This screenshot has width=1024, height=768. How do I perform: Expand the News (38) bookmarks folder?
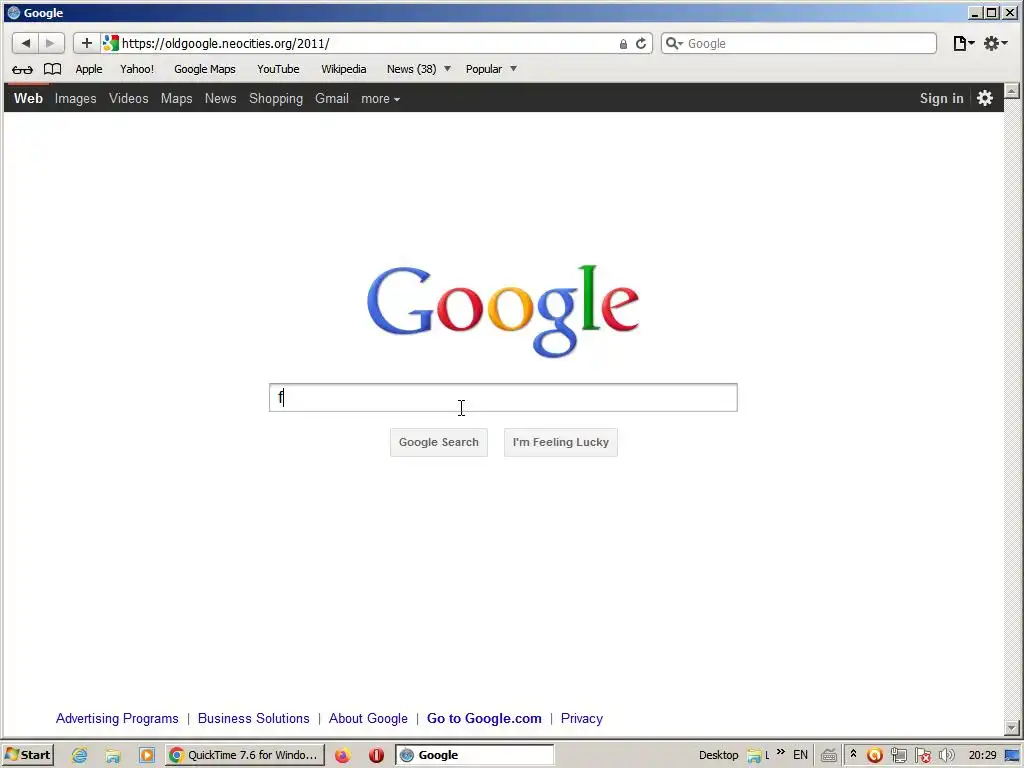(418, 69)
